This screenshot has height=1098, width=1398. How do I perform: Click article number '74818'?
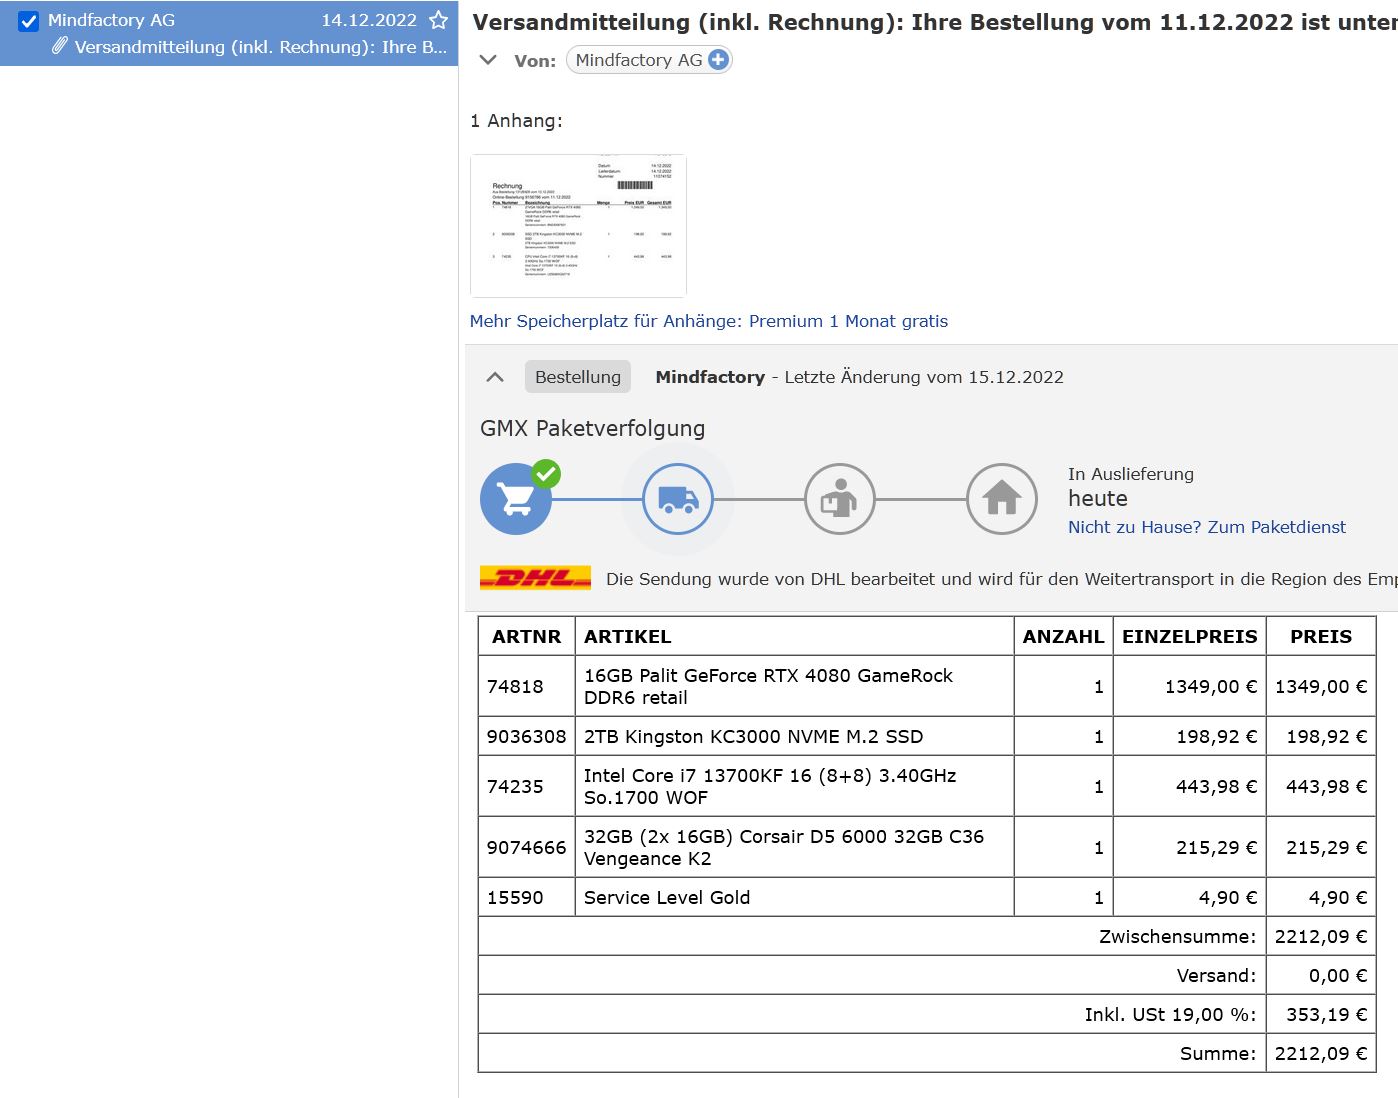[x=515, y=686]
